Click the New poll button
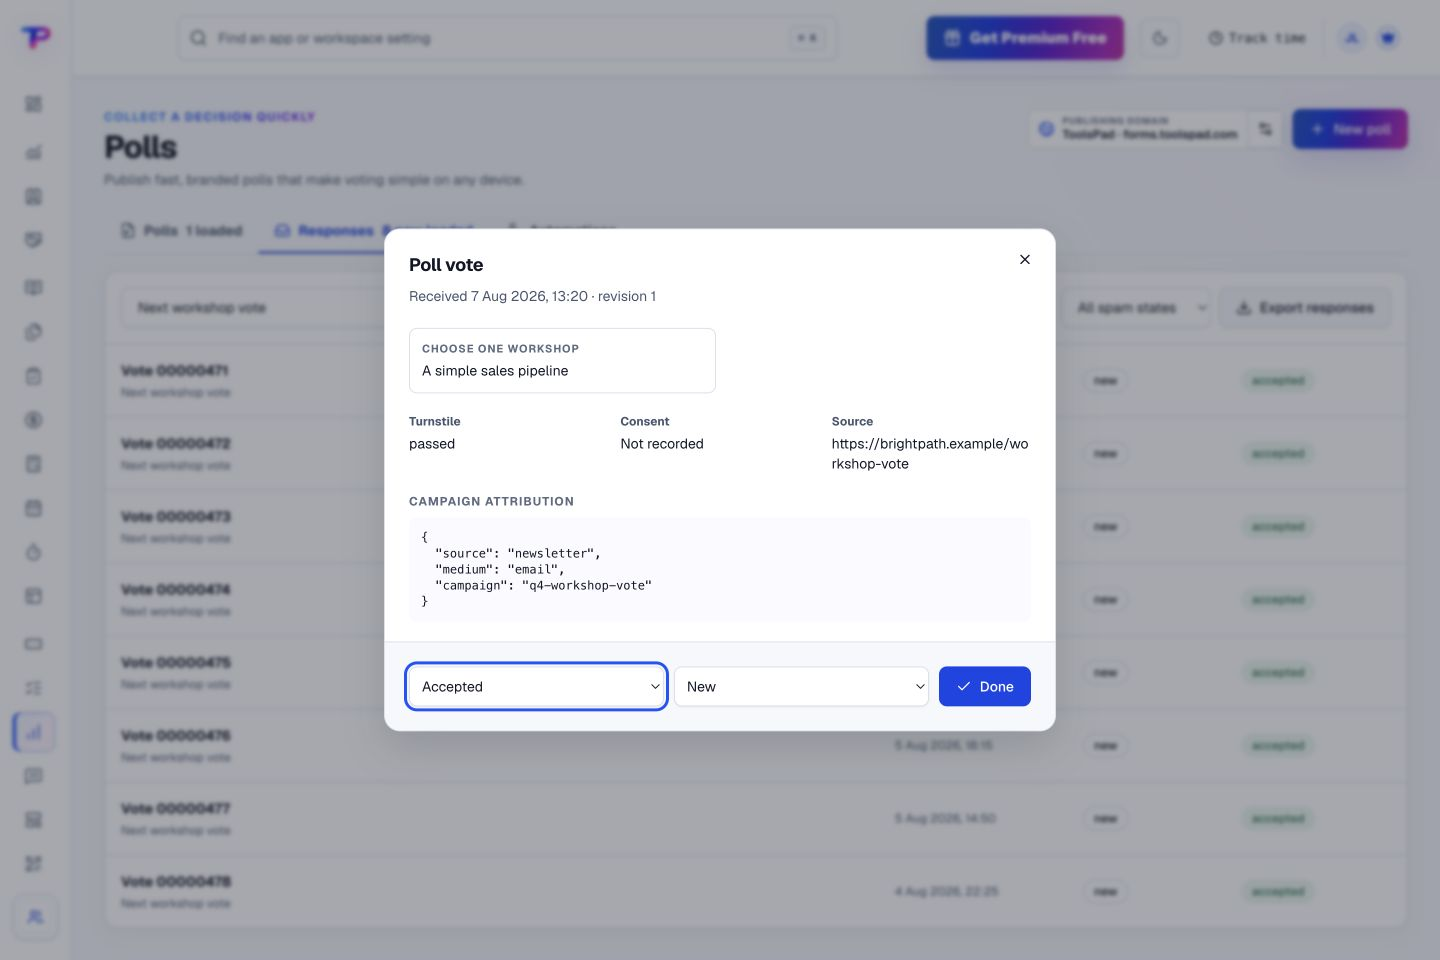 tap(1350, 129)
